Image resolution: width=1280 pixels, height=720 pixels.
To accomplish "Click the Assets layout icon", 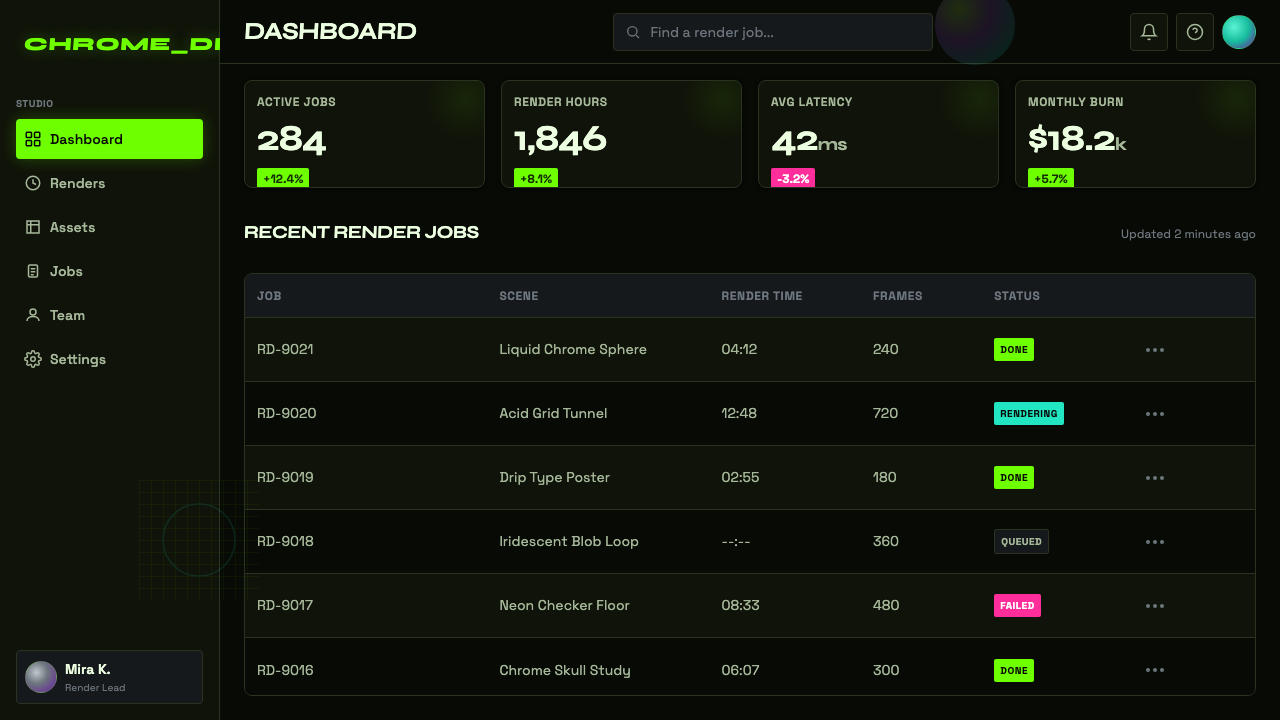I will 33,227.
